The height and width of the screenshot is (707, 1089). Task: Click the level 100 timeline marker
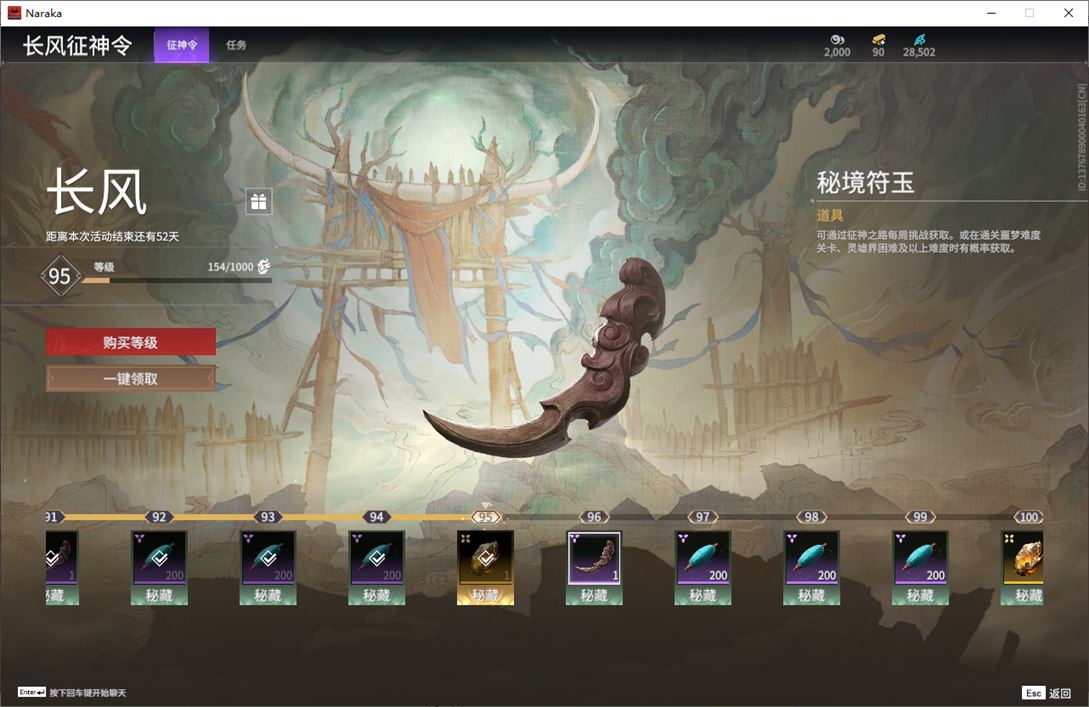tap(1029, 517)
